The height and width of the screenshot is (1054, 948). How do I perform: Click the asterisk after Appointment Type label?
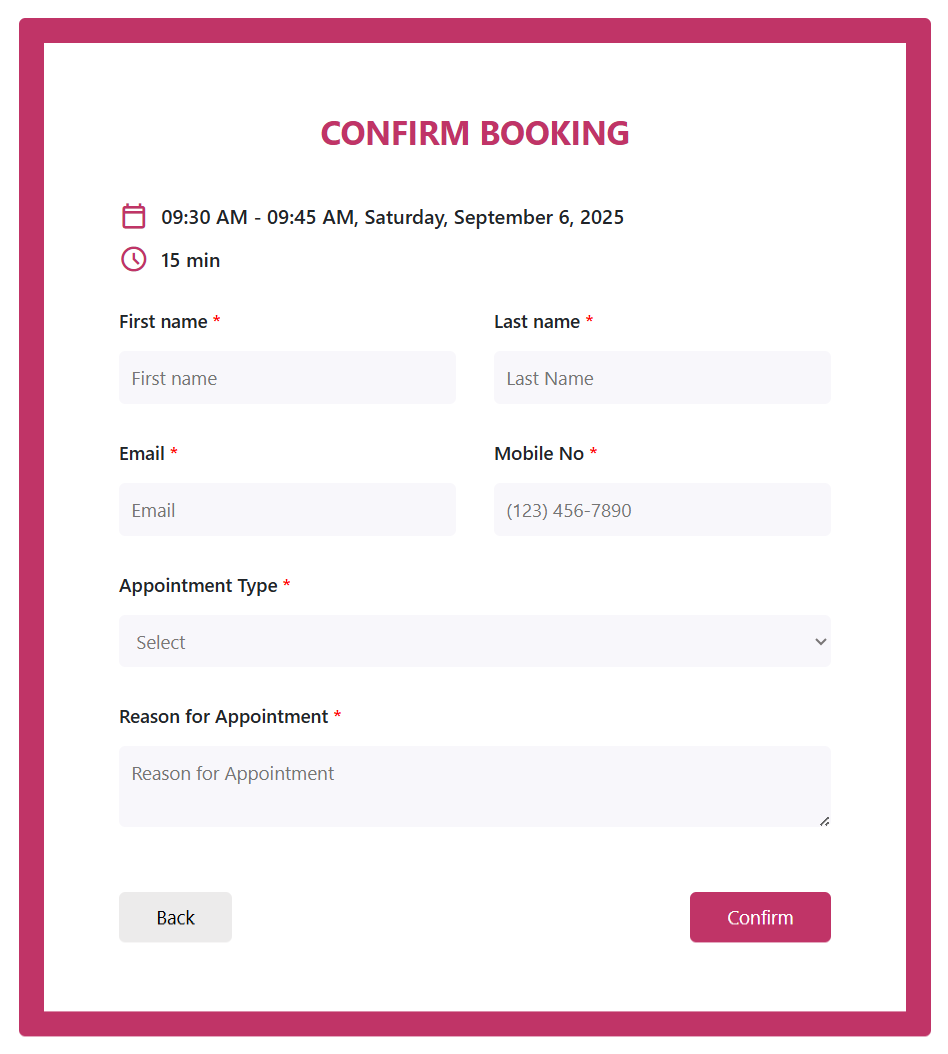click(287, 584)
